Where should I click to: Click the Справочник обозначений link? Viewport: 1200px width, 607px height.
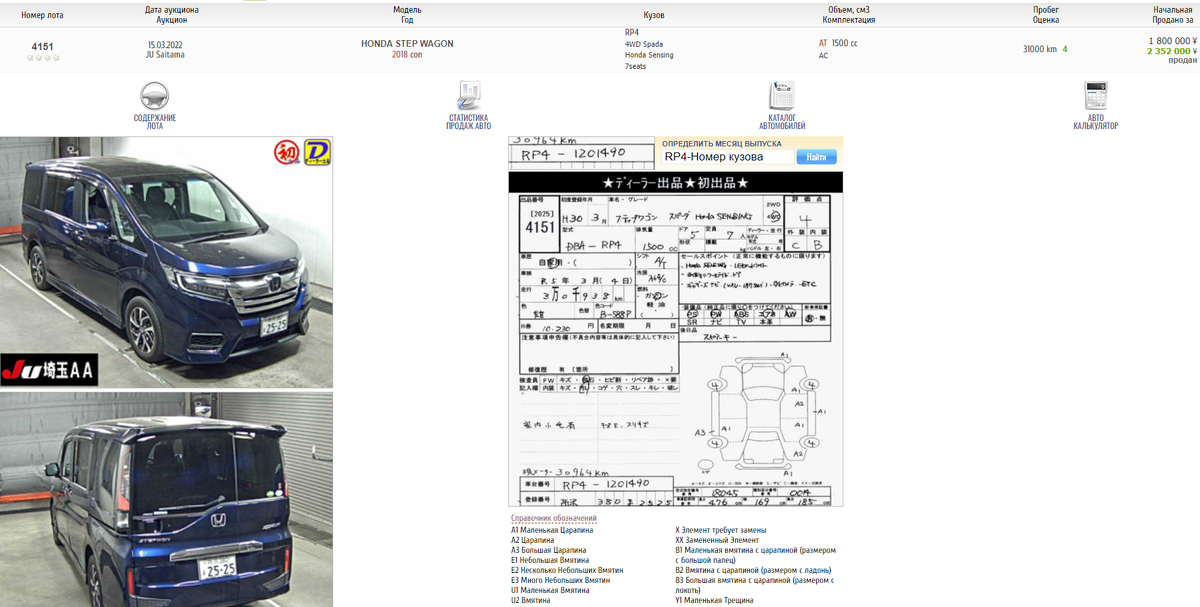pyautogui.click(x=554, y=519)
